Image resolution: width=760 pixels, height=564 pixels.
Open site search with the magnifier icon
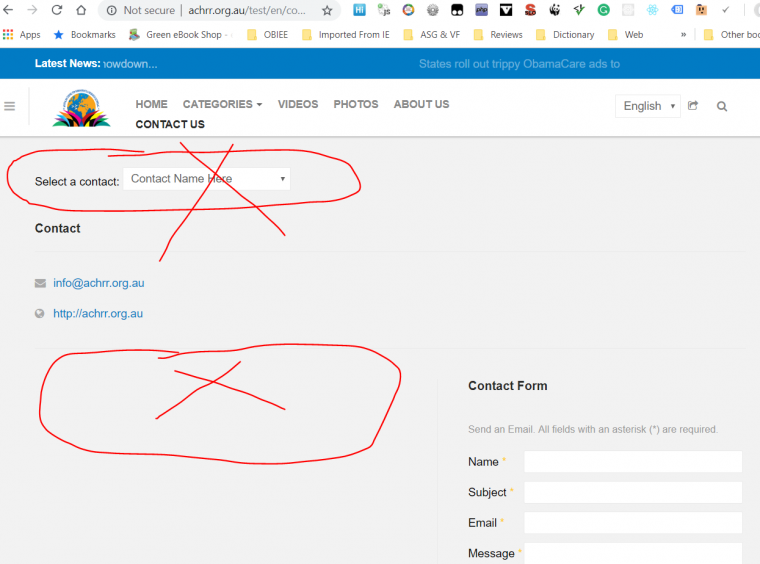pyautogui.click(x=722, y=106)
